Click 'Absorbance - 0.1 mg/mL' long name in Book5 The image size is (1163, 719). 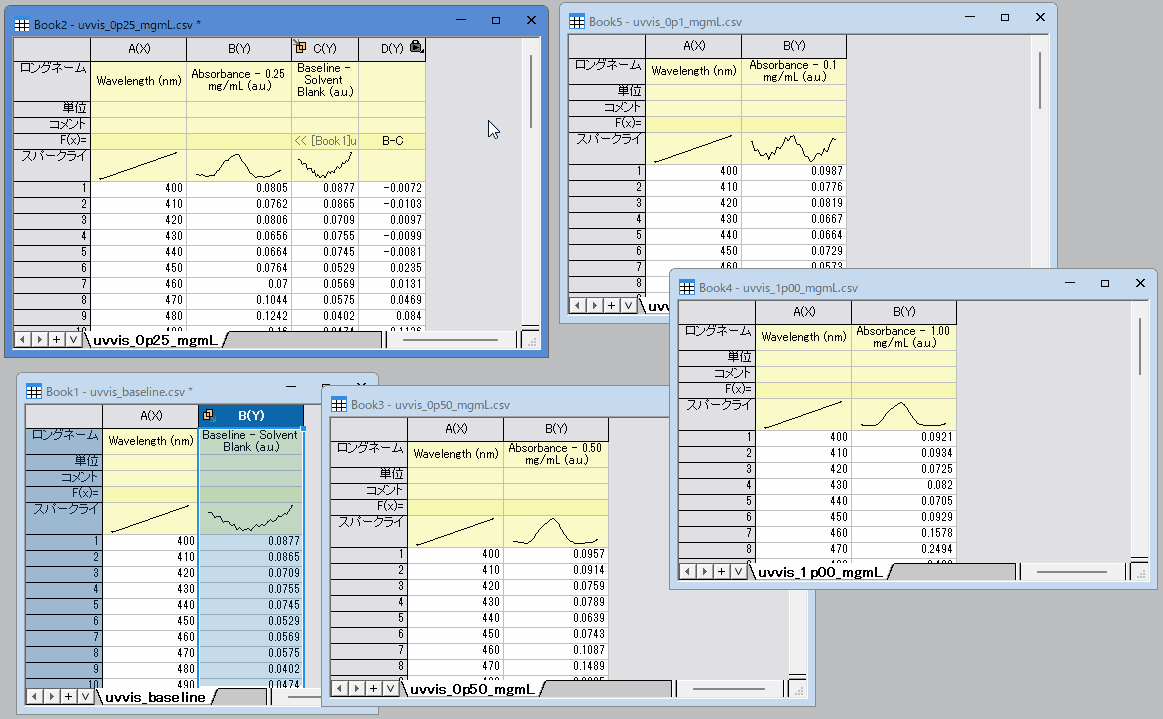(793, 70)
